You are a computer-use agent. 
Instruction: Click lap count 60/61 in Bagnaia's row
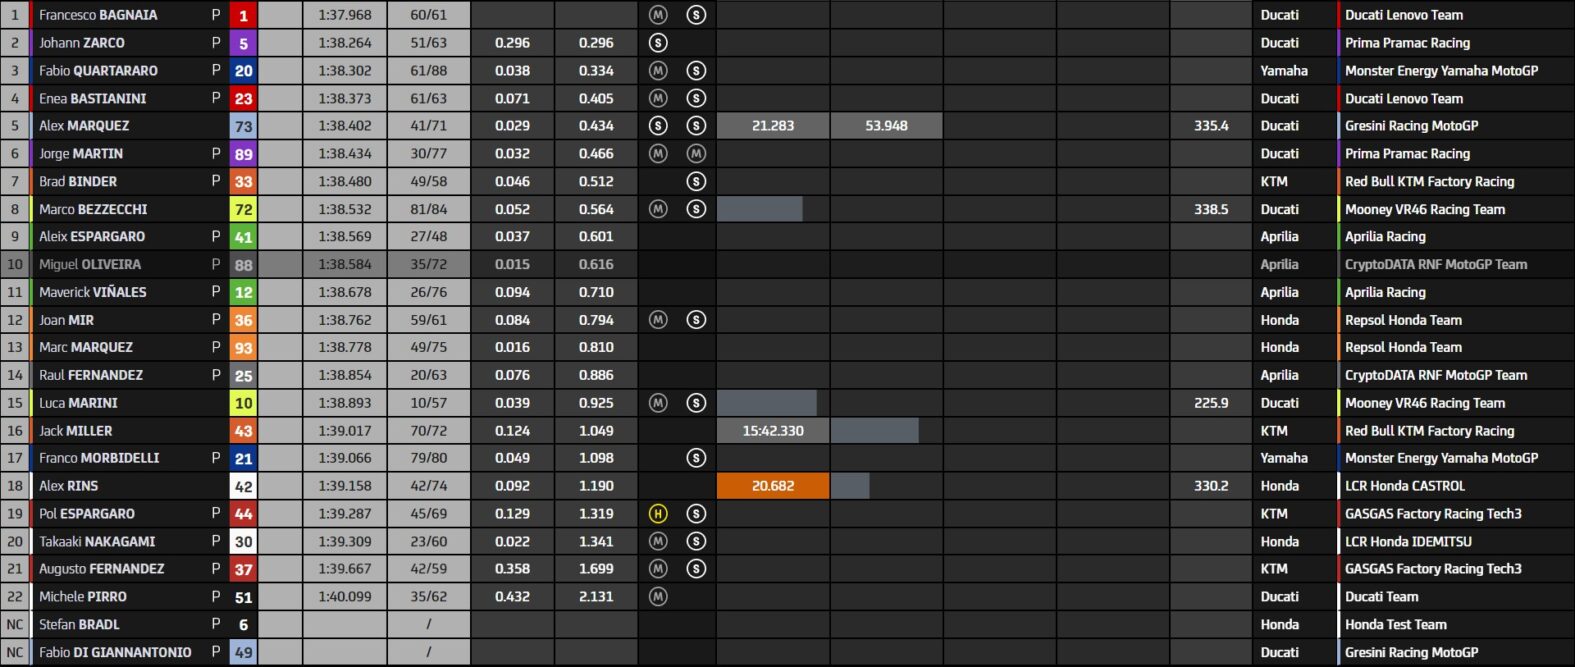[x=429, y=15]
